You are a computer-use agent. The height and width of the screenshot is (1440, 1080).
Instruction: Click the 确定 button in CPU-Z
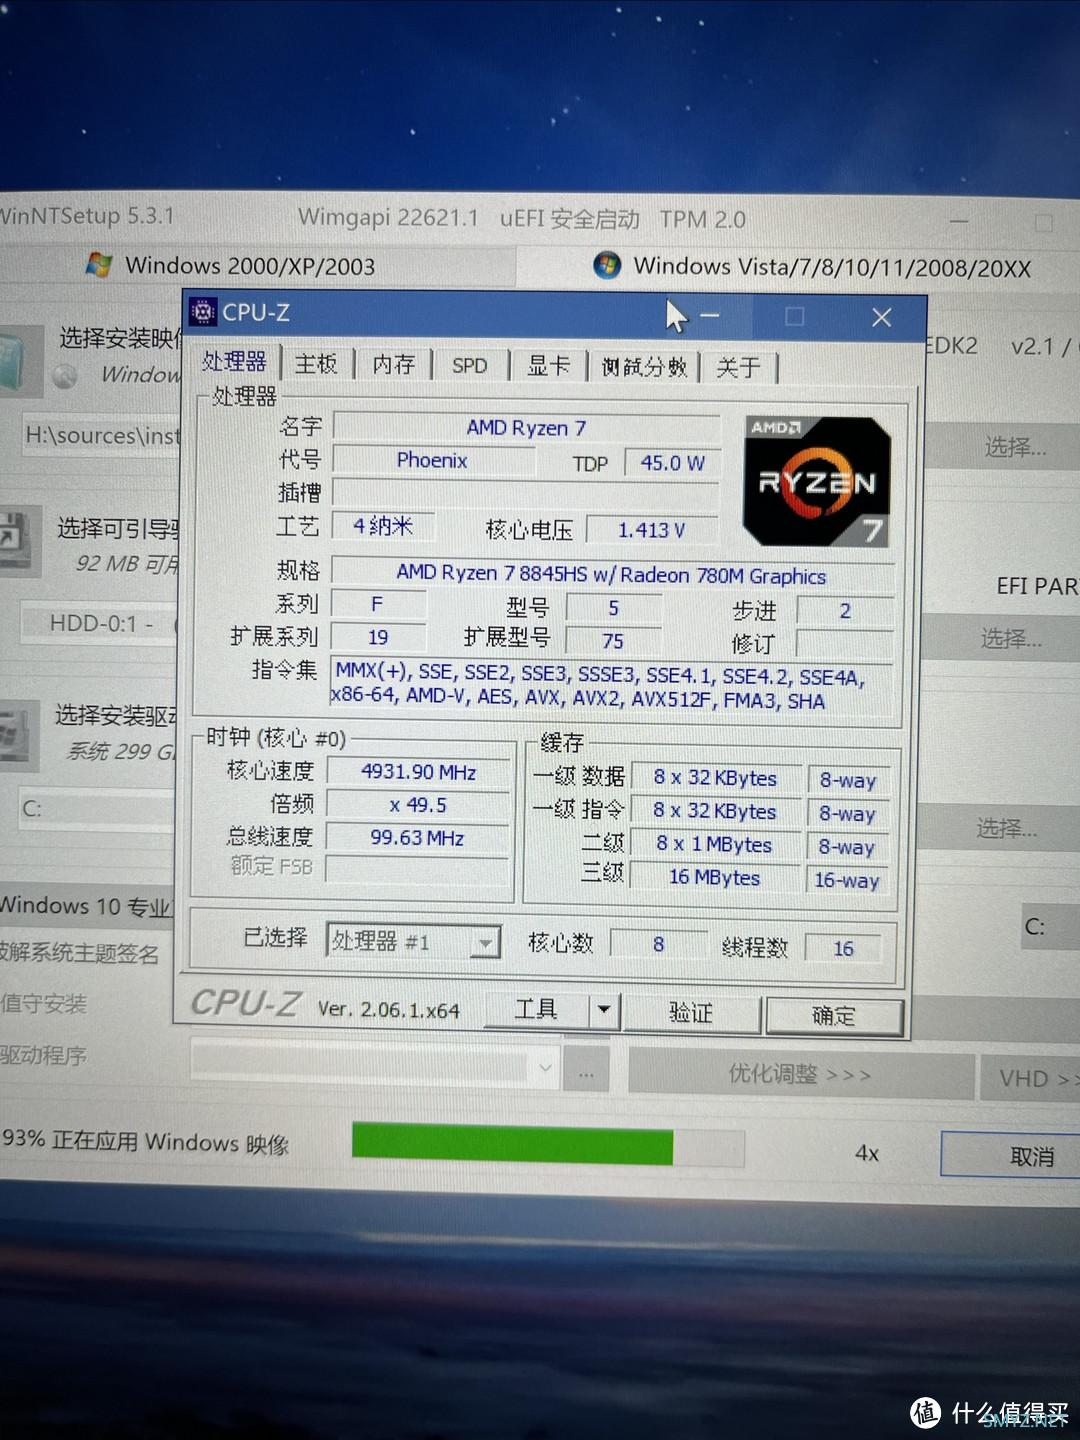tap(834, 1016)
